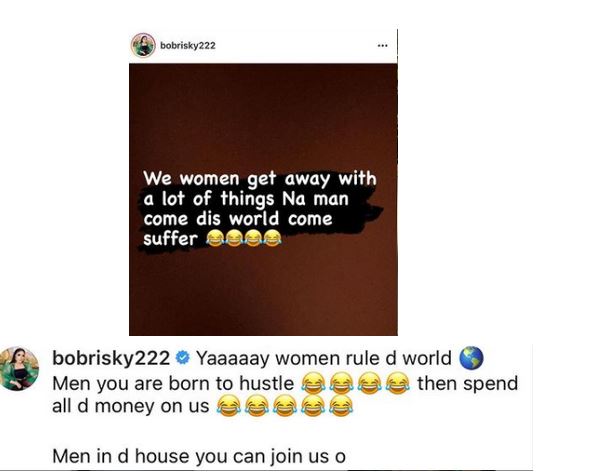Viewport: 593px width, 472px height.
Task: Click 'Men in d house' caption line
Action: click(x=199, y=456)
